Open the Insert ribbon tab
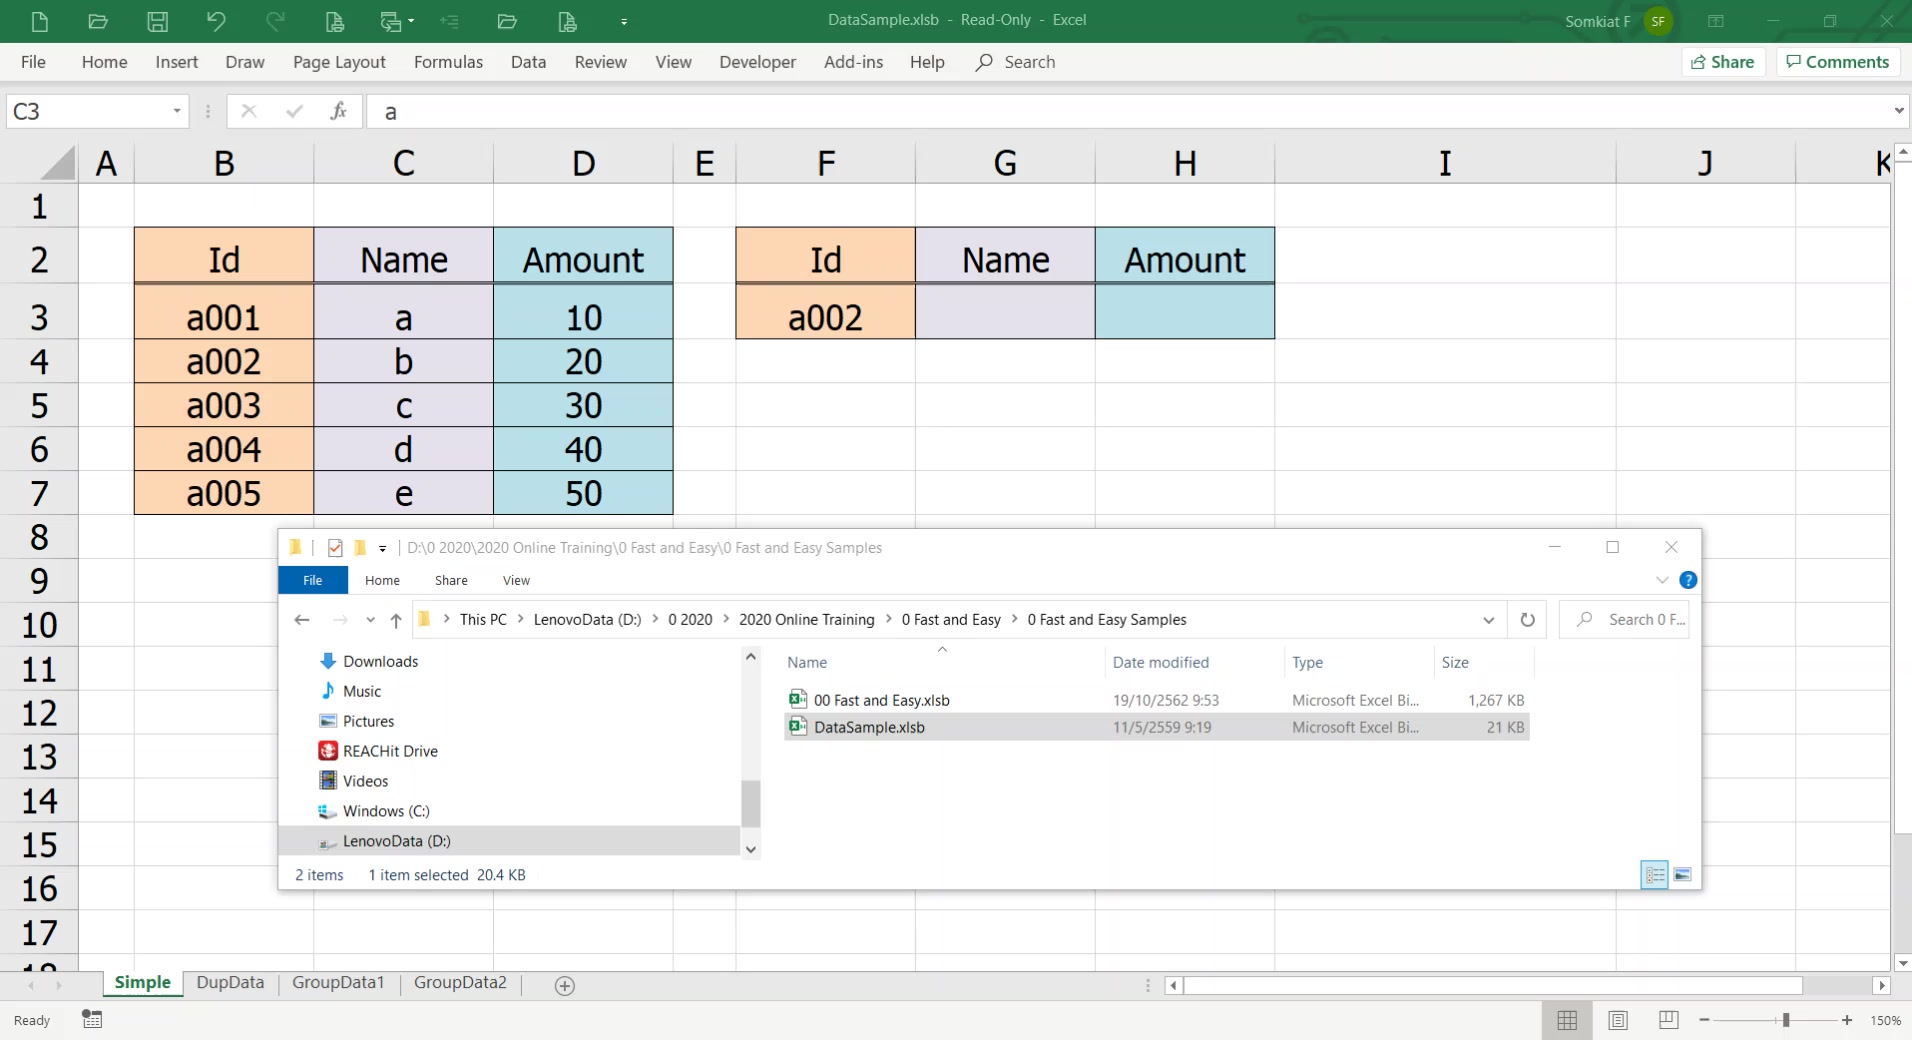Image resolution: width=1912 pixels, height=1040 pixels. tap(177, 62)
